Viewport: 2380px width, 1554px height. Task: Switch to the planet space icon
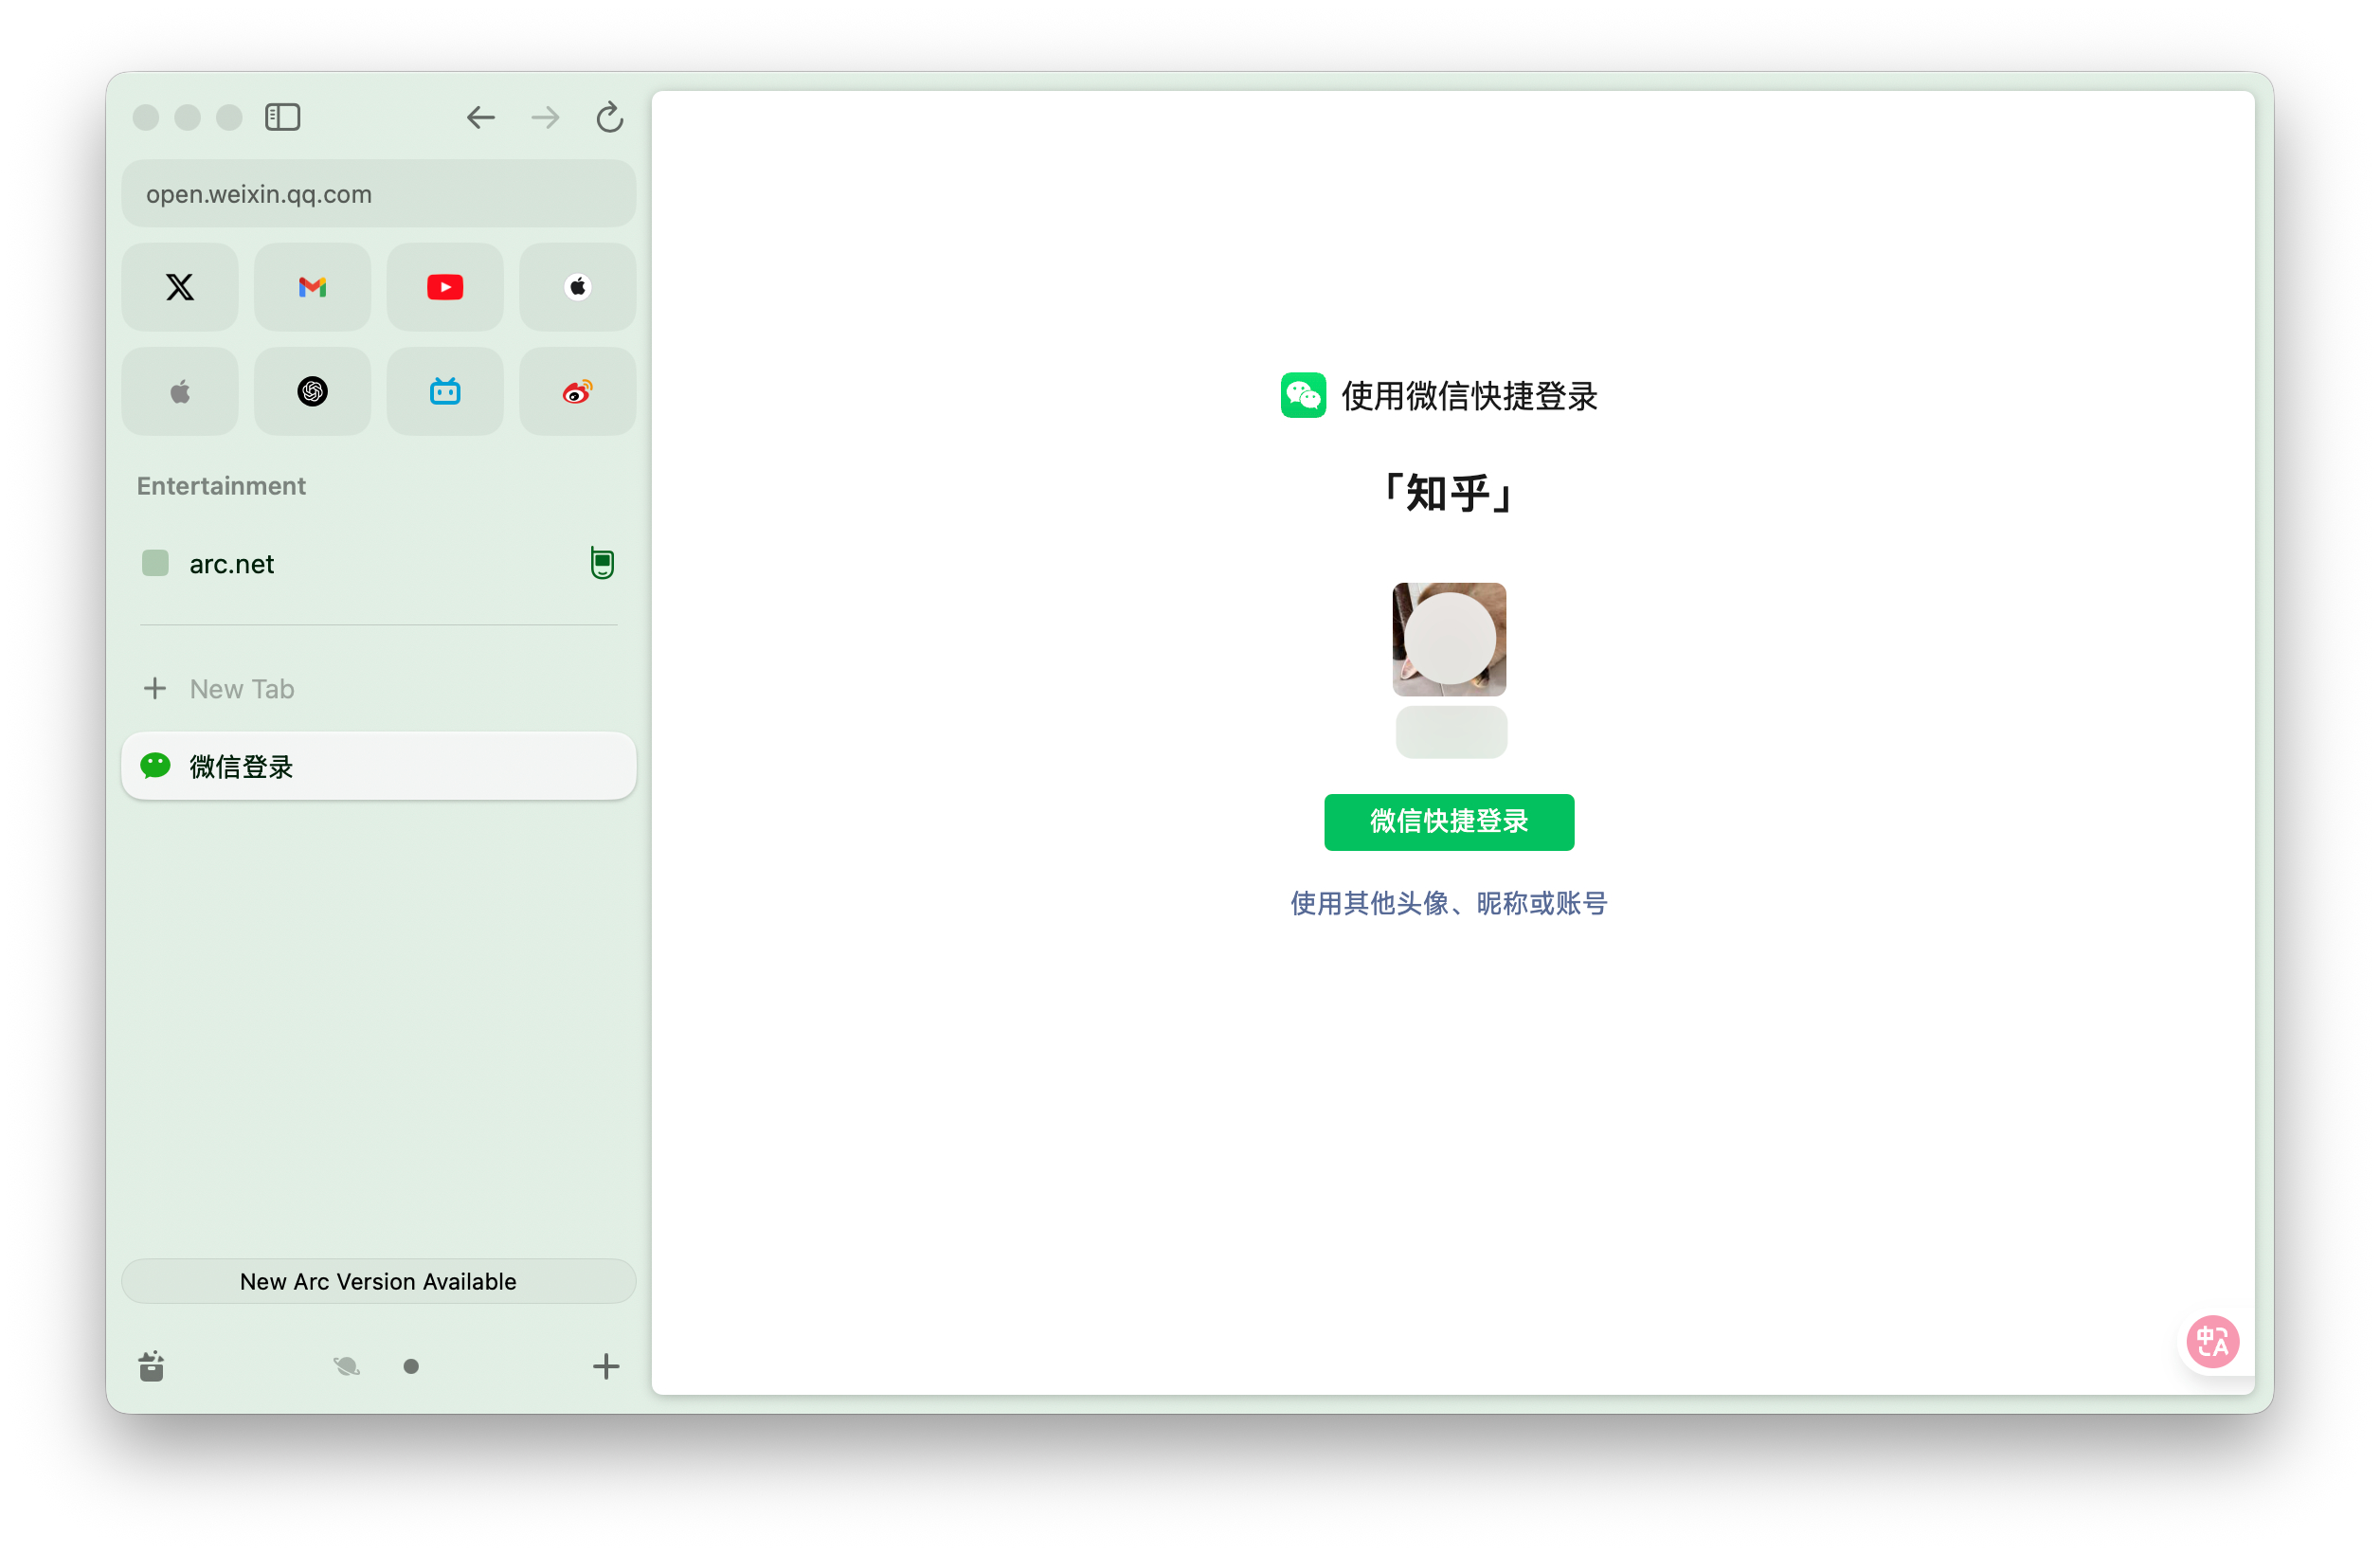coord(346,1366)
